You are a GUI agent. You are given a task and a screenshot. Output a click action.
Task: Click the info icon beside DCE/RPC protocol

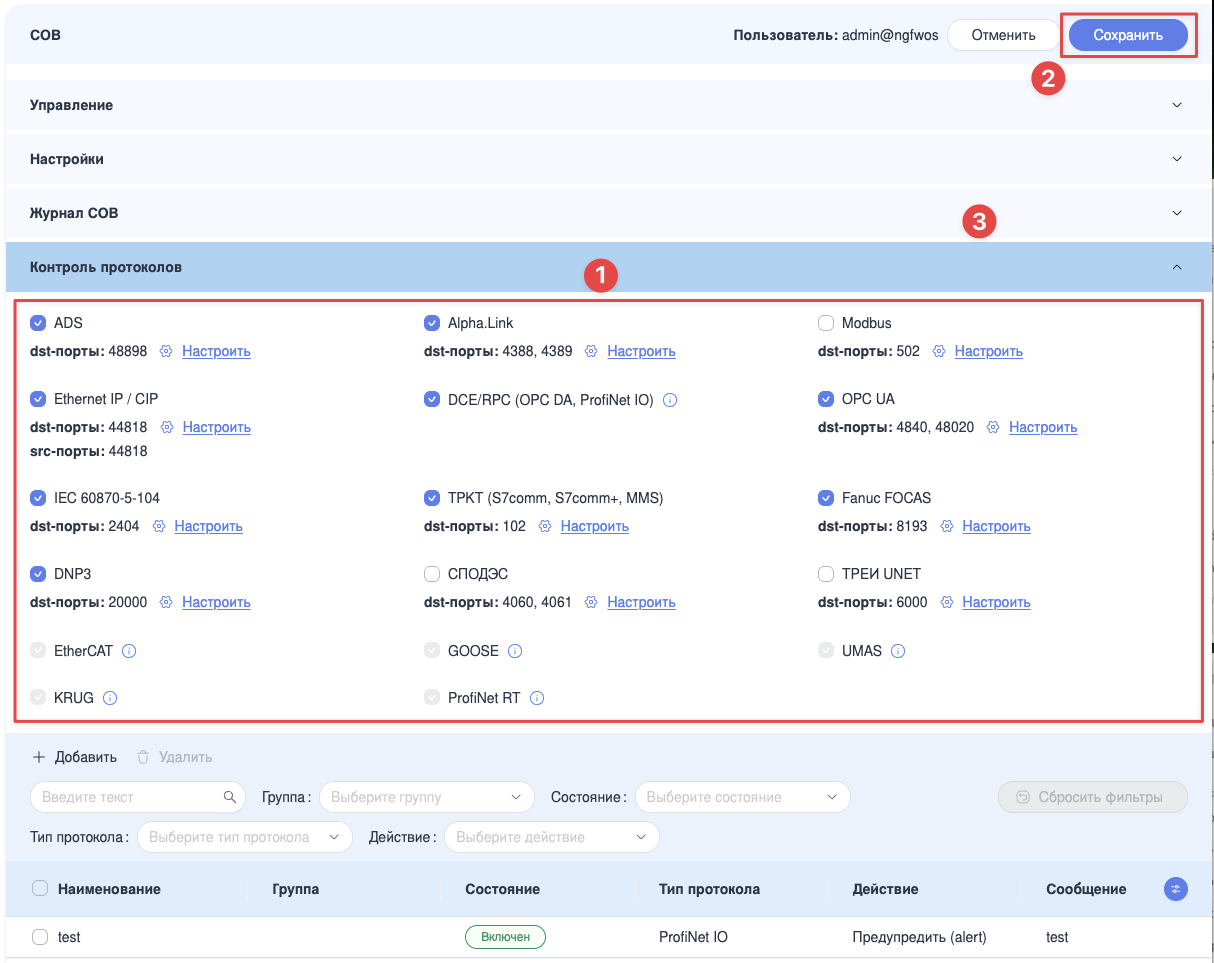click(x=670, y=400)
